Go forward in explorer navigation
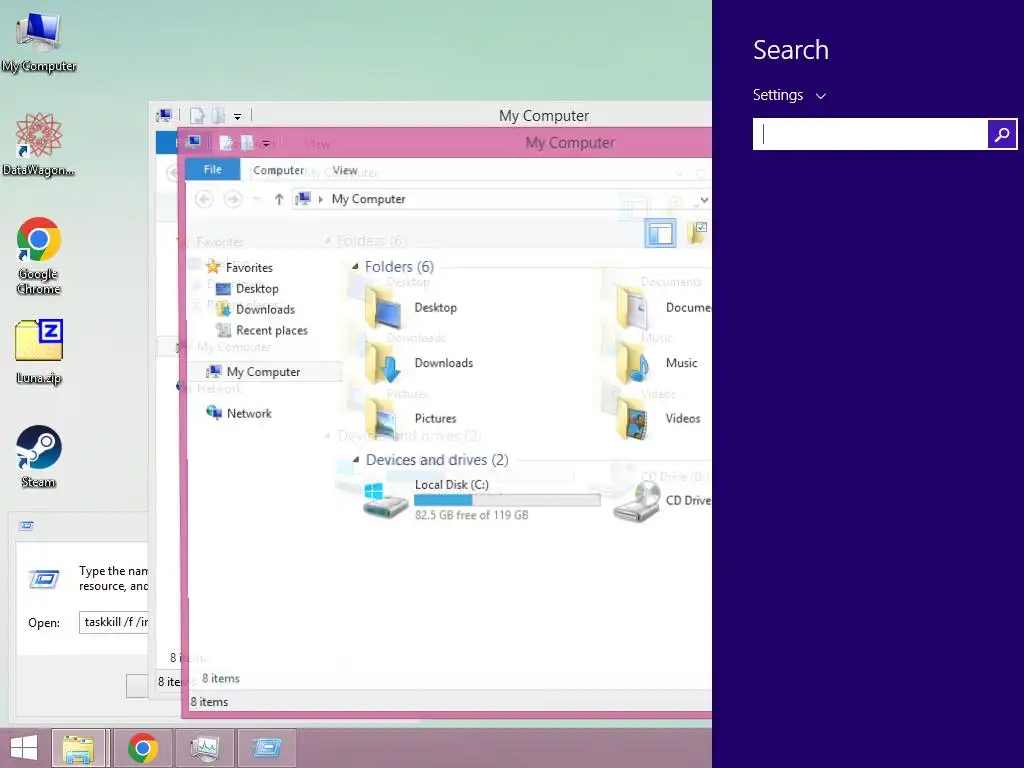Viewport: 1024px width, 768px height. pyautogui.click(x=232, y=199)
